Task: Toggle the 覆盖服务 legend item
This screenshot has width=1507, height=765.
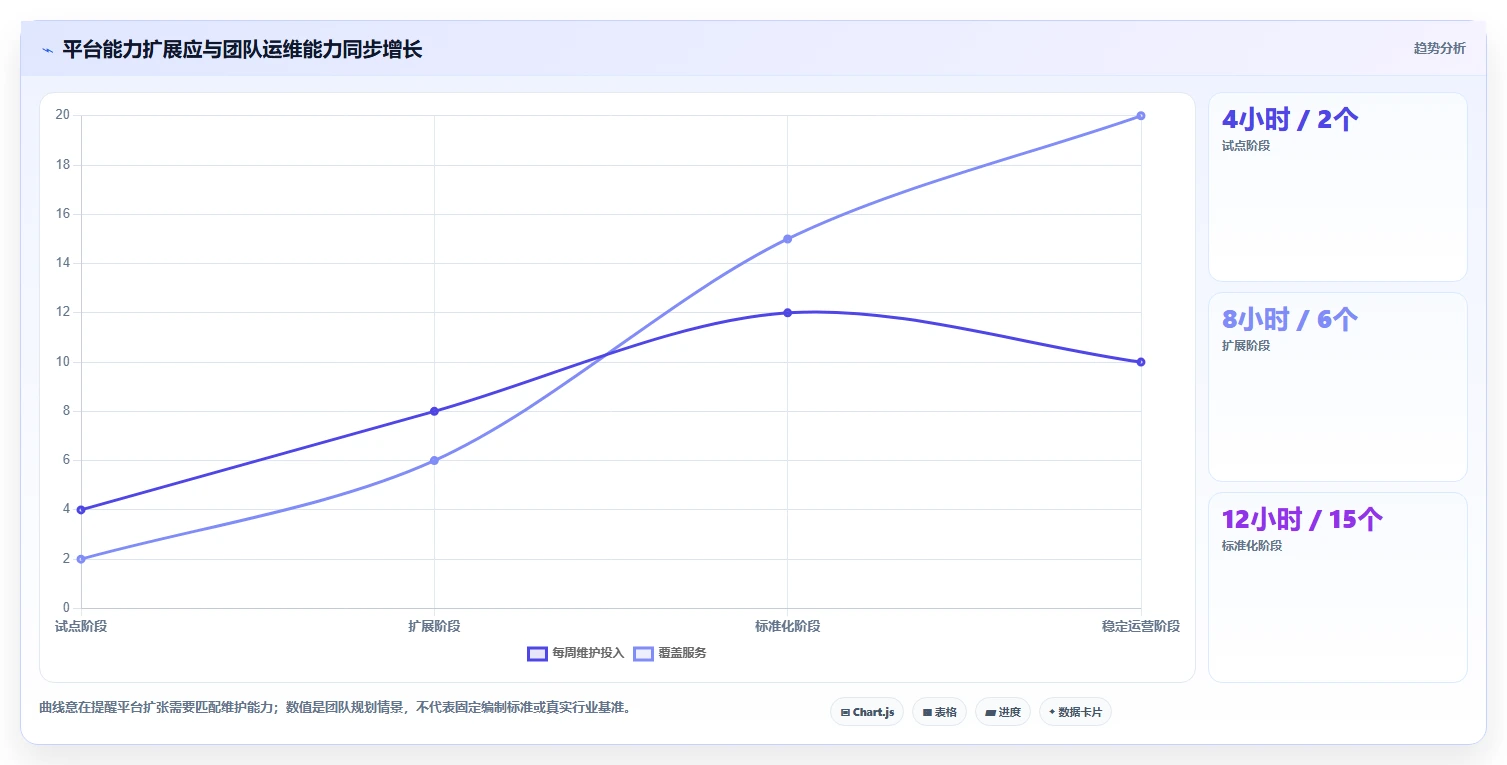Action: [x=670, y=653]
